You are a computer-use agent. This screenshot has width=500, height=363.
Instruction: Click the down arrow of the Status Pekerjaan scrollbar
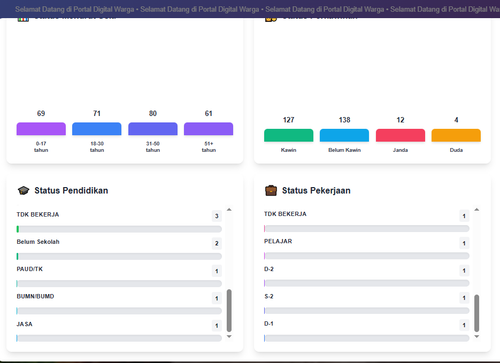coord(477,337)
